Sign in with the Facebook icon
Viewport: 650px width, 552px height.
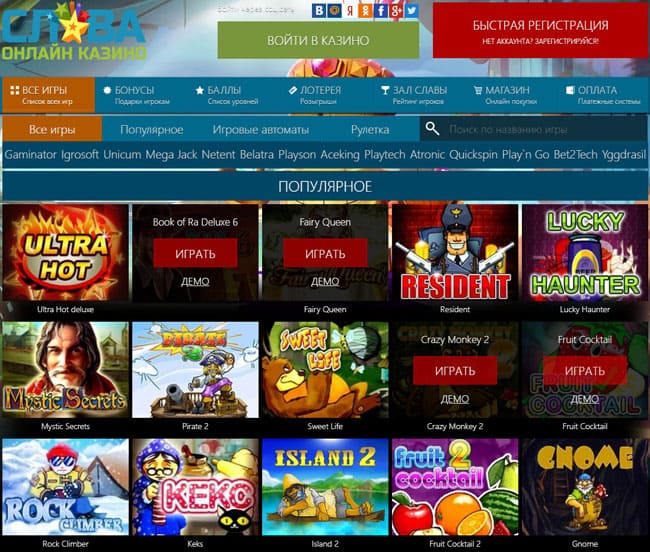(380, 10)
